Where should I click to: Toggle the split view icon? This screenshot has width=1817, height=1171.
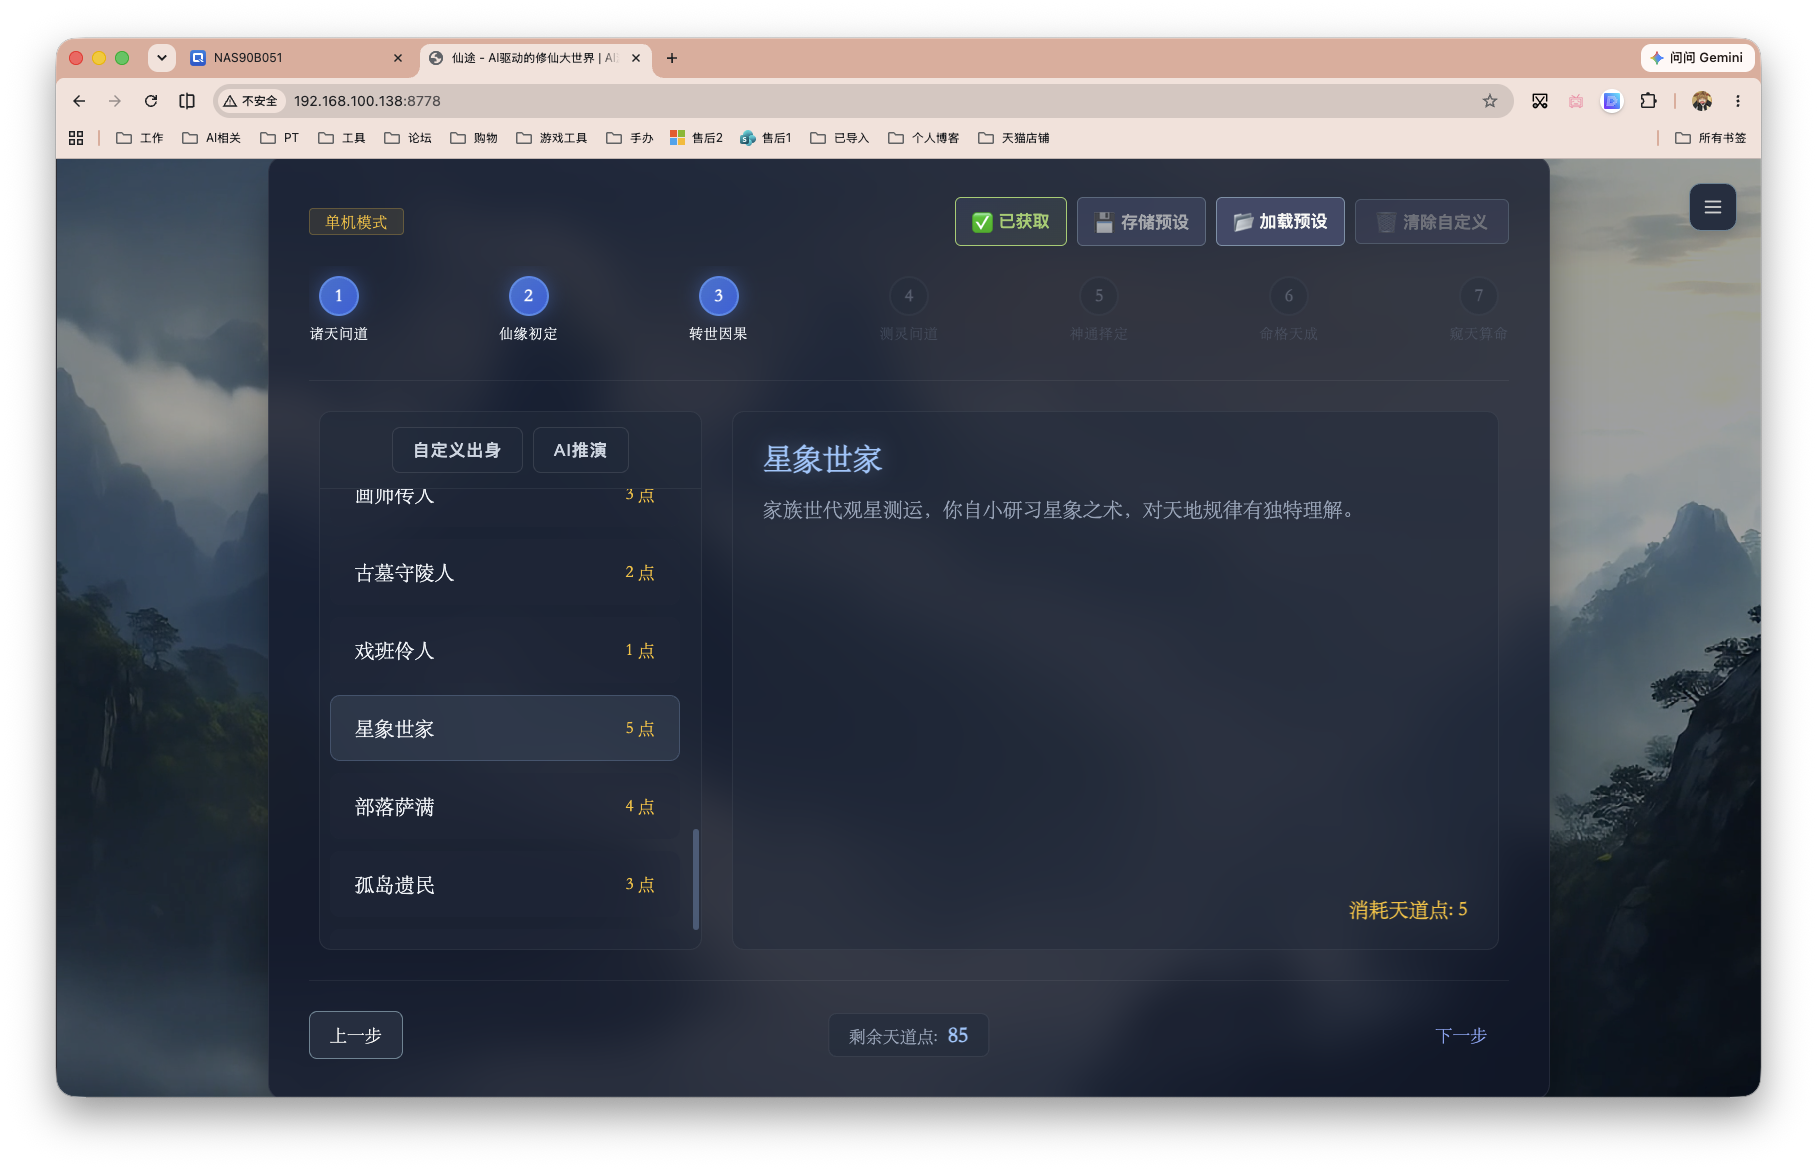tap(187, 101)
